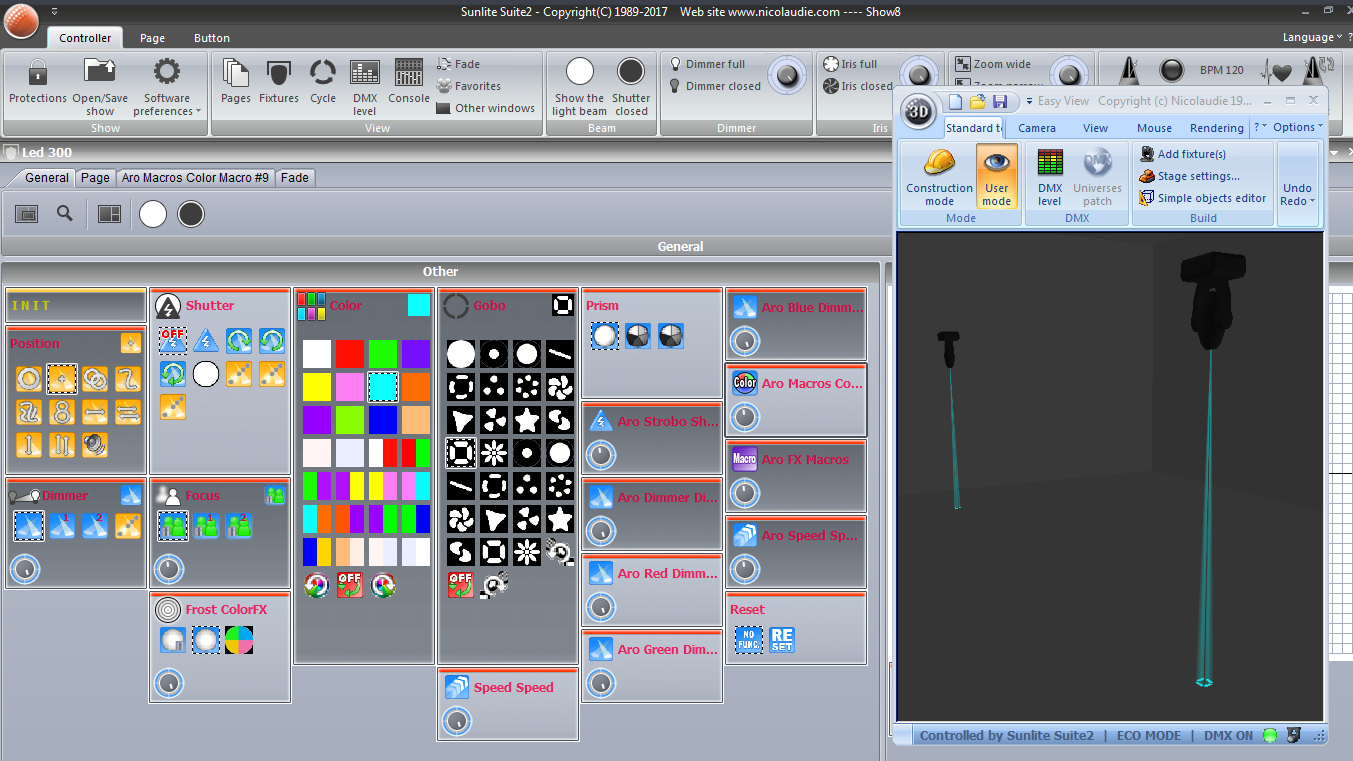Expand the Options dropdown in 3D window
Viewport: 1353px width, 761px height.
pyautogui.click(x=1298, y=127)
